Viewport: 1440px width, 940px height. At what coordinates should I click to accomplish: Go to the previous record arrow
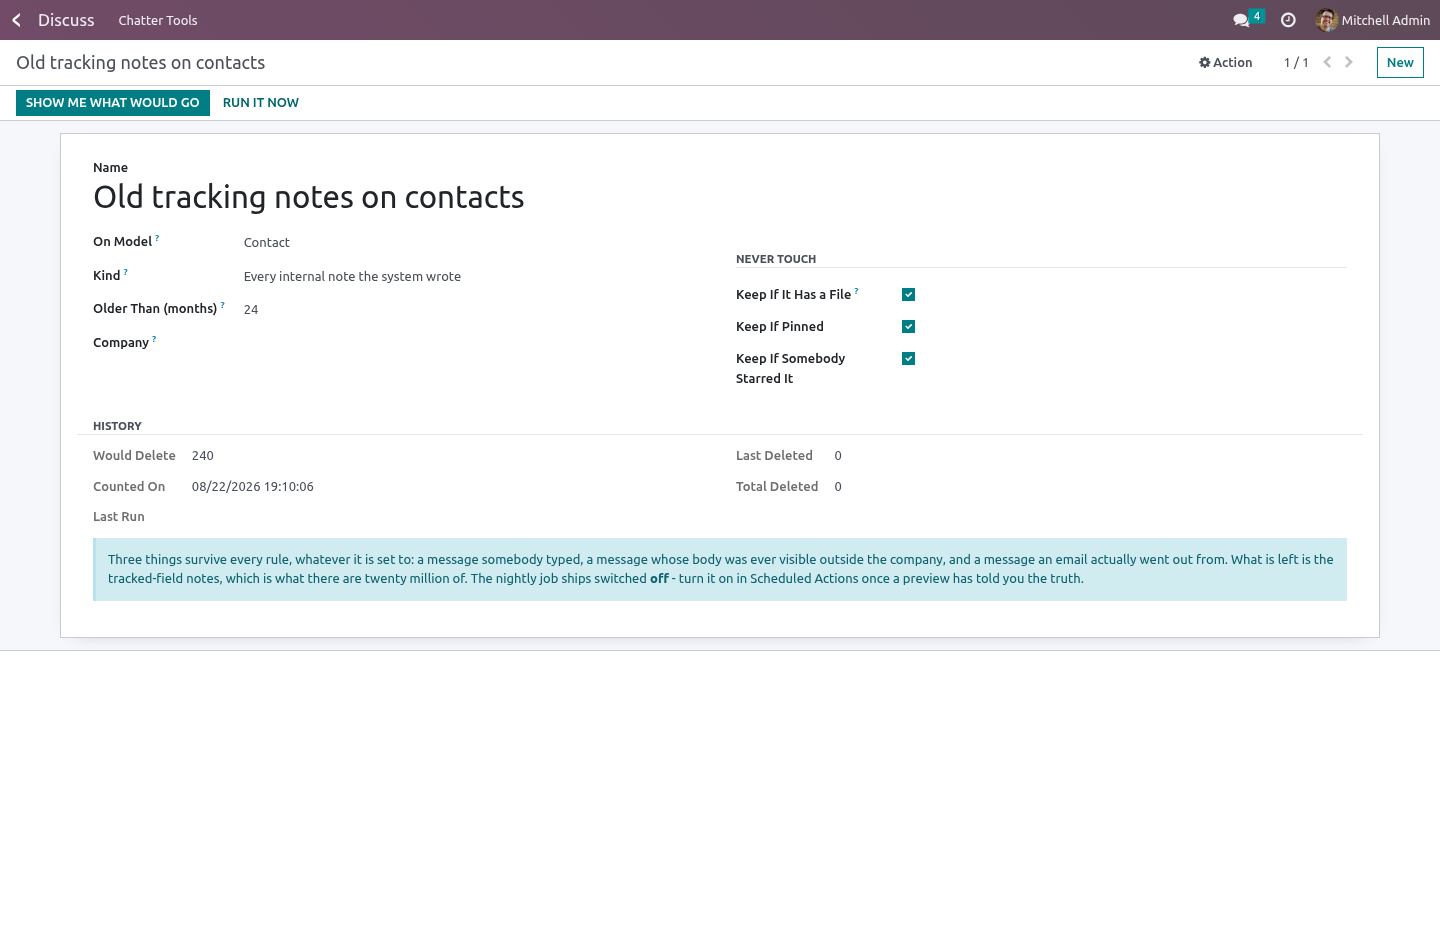pyautogui.click(x=1327, y=62)
